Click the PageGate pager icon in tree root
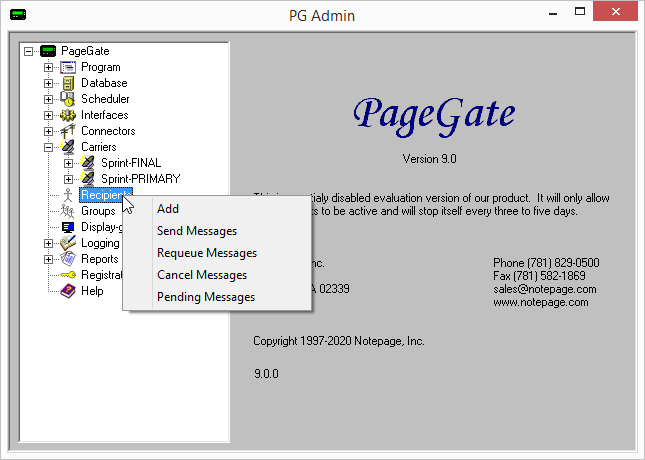The width and height of the screenshot is (645, 460). (x=48, y=51)
